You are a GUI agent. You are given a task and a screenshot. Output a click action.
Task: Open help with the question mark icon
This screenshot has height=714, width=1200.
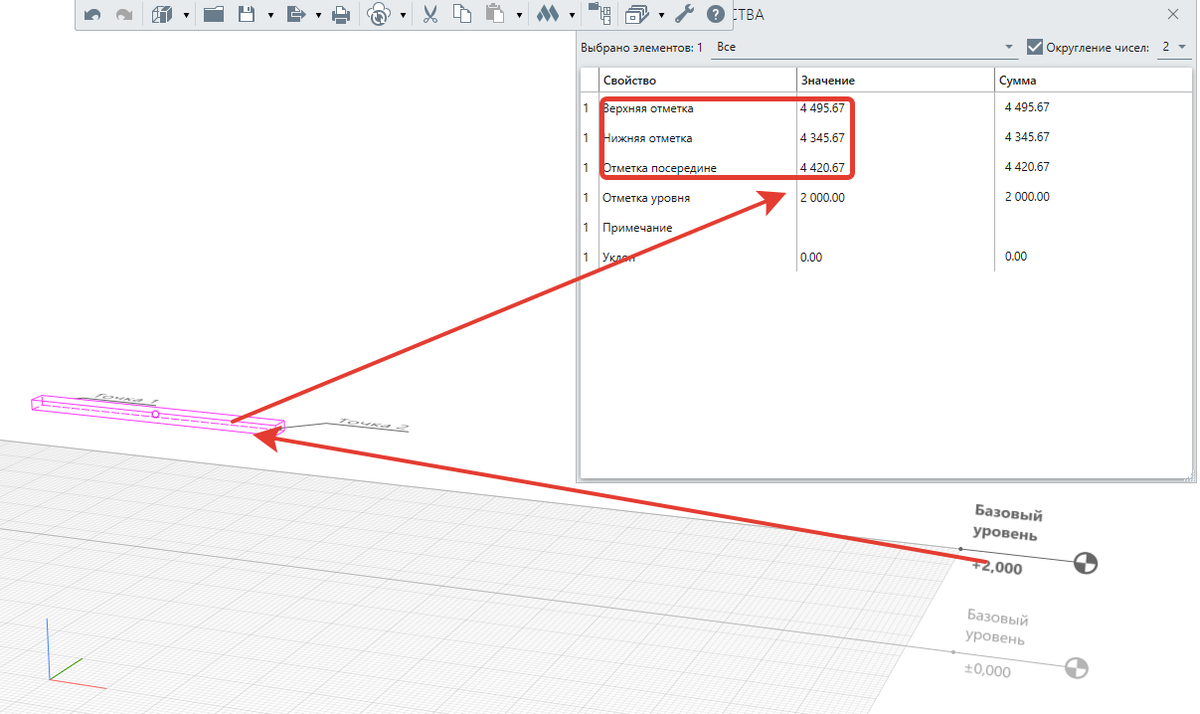pyautogui.click(x=715, y=15)
